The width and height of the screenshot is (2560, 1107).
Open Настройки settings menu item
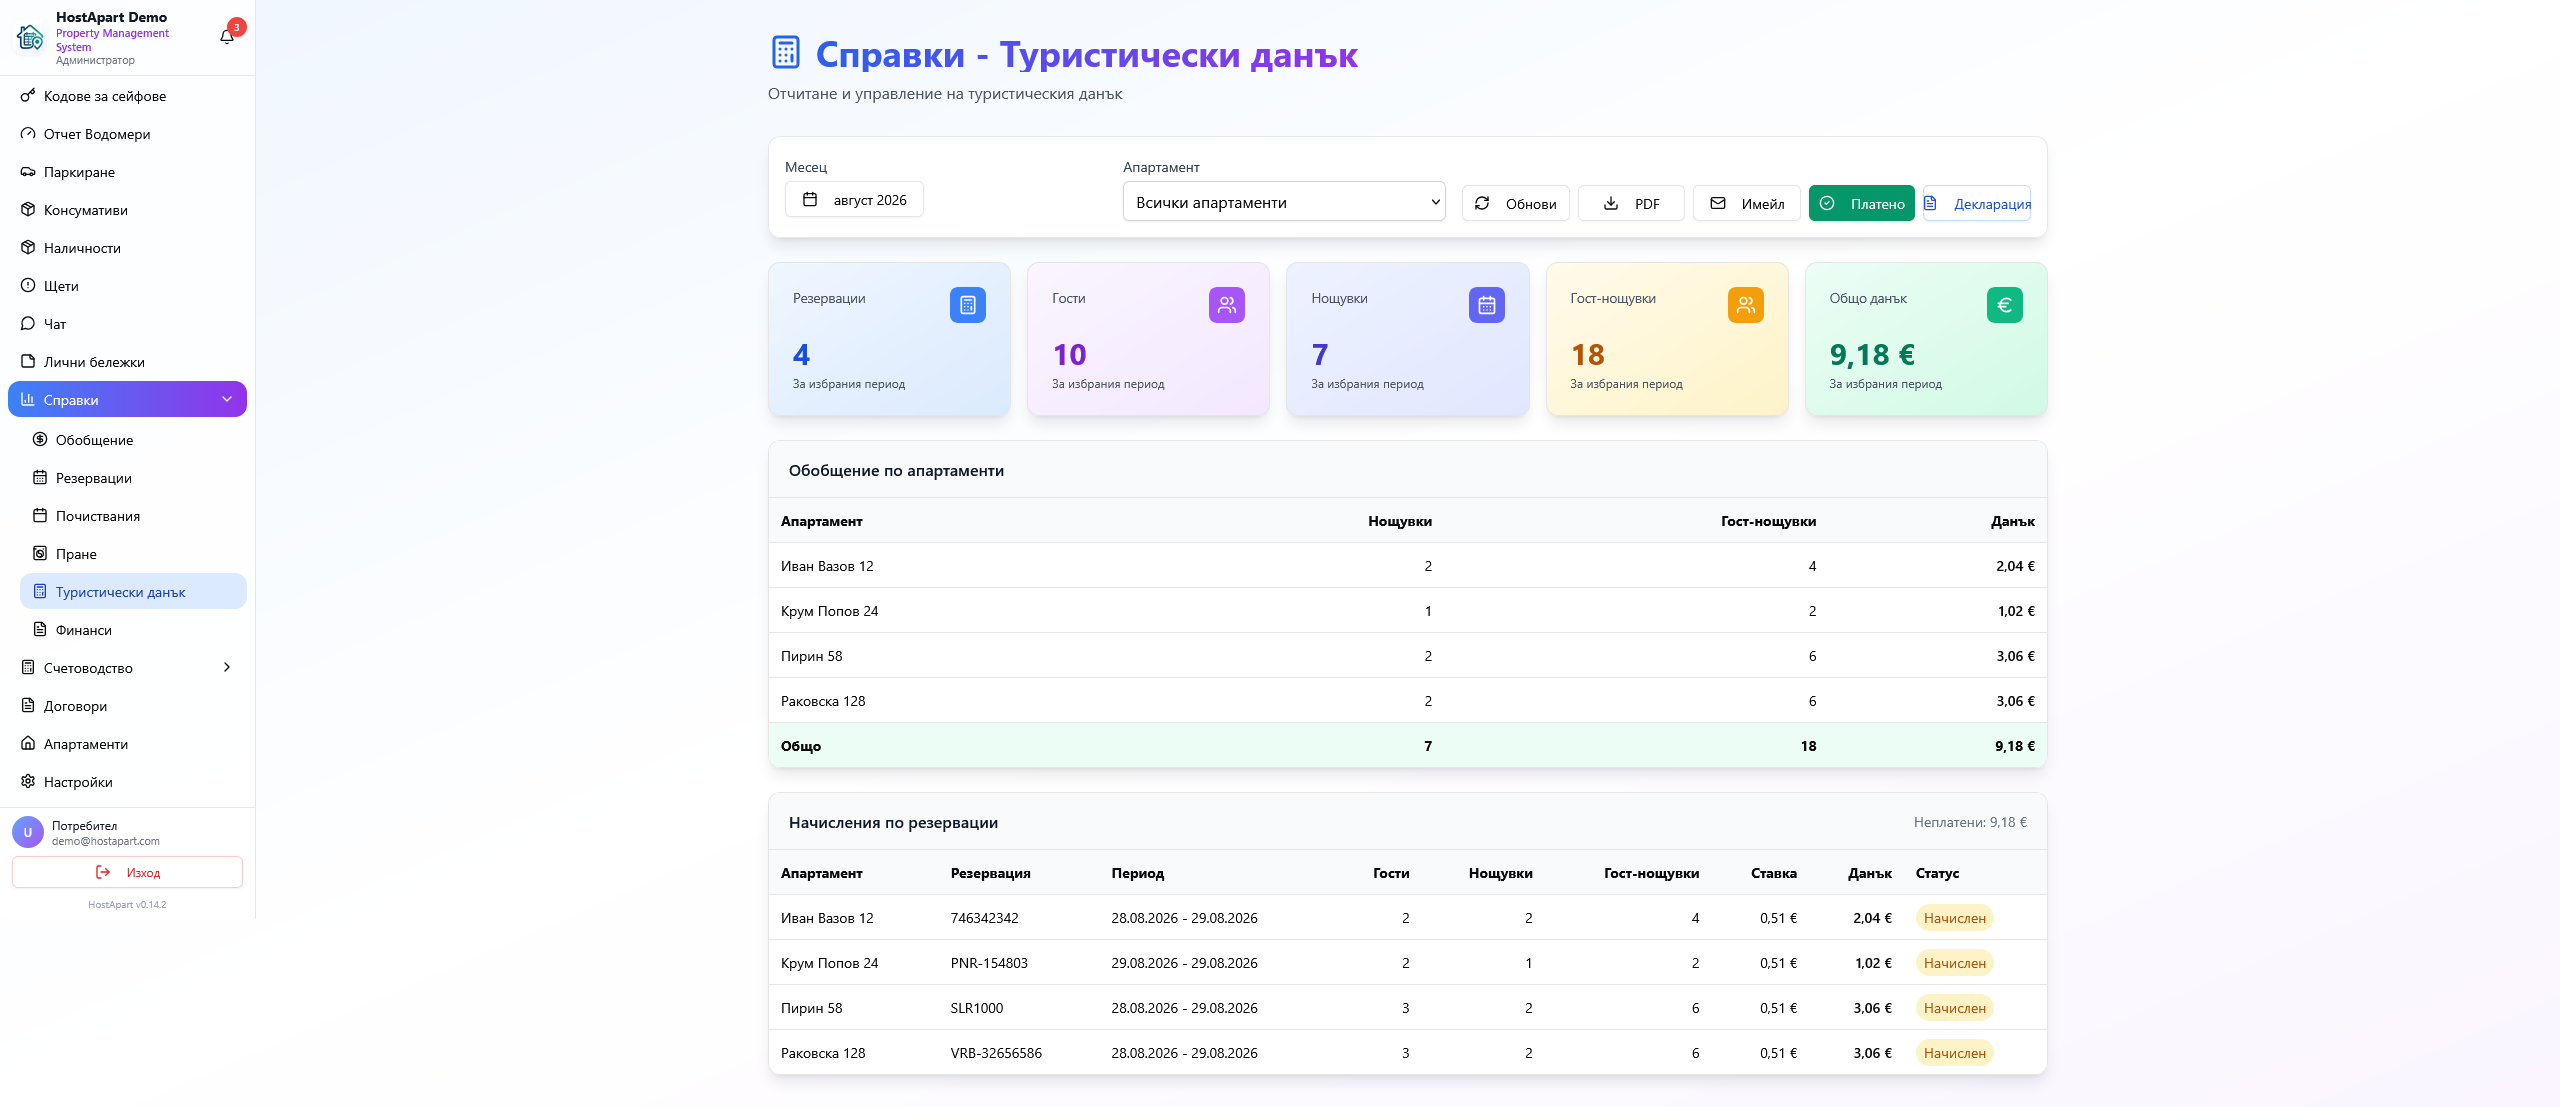127,782
